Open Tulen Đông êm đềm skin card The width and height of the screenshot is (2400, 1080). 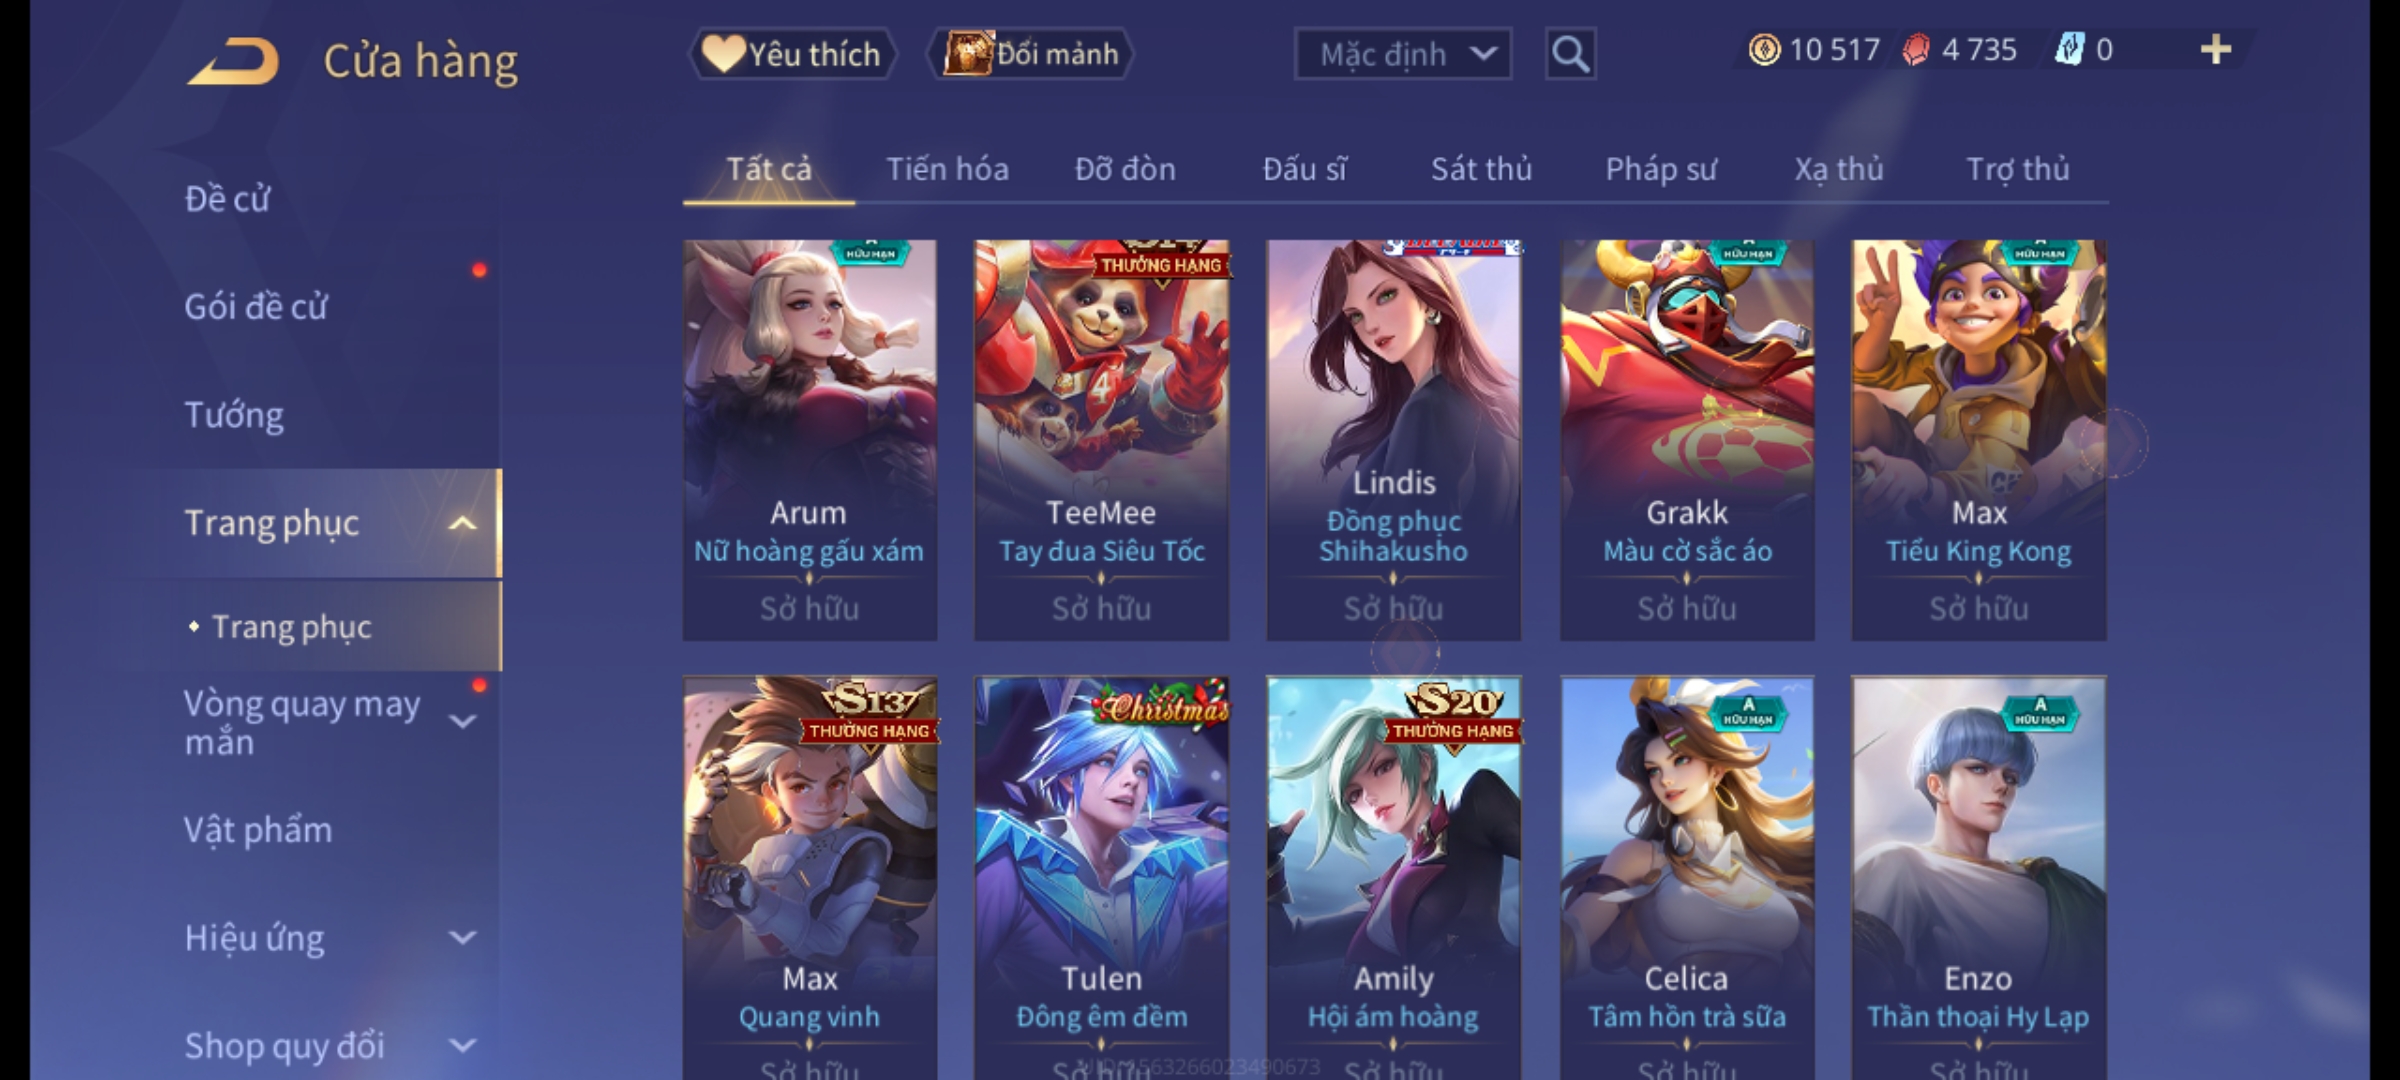pyautogui.click(x=1102, y=878)
